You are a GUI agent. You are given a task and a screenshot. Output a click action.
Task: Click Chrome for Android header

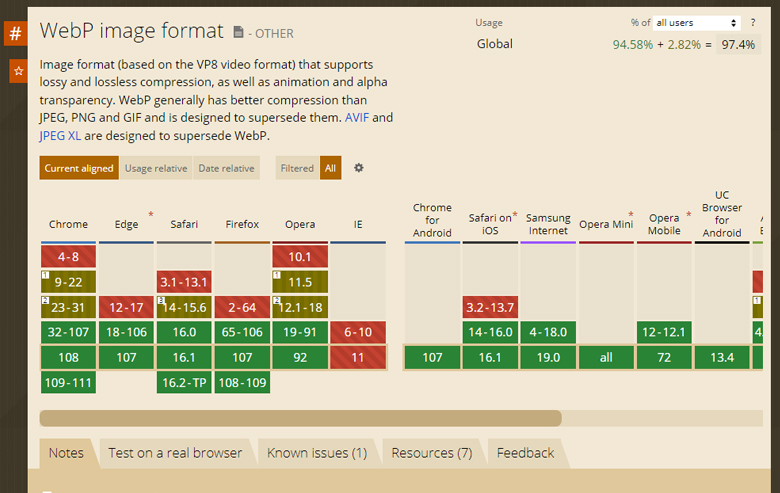pyautogui.click(x=432, y=220)
